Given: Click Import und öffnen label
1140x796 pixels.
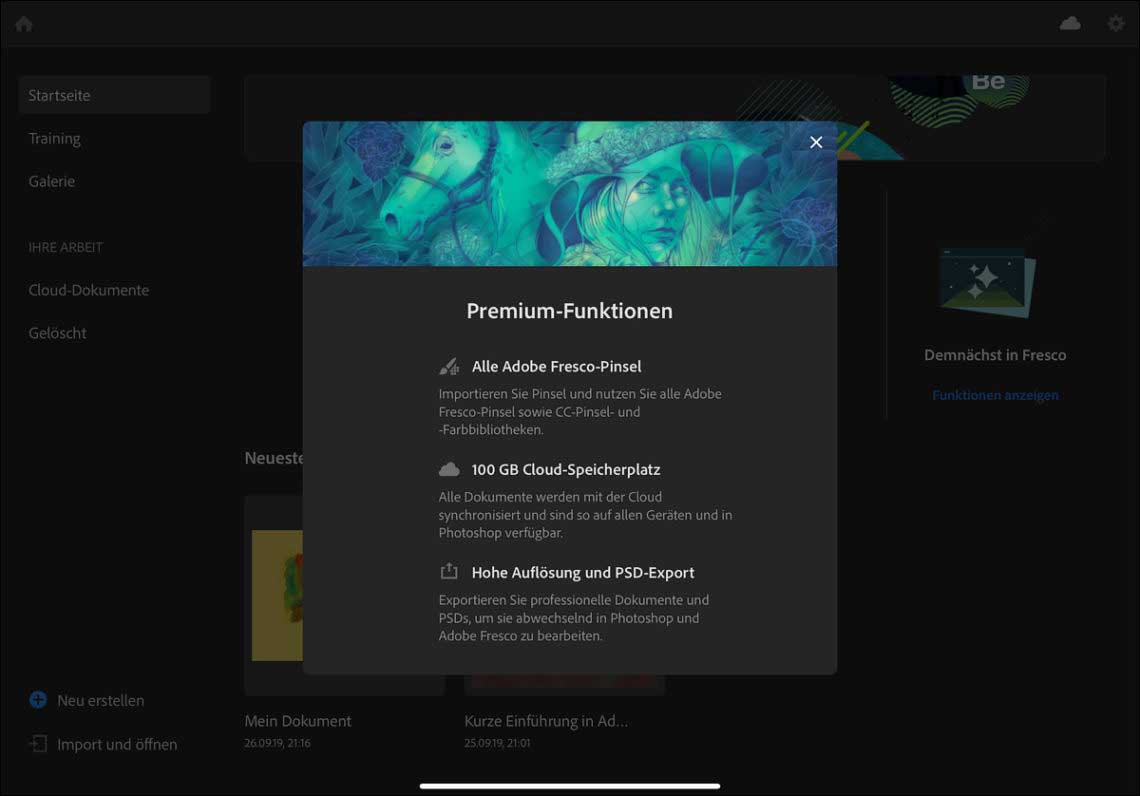Looking at the screenshot, I should point(117,744).
